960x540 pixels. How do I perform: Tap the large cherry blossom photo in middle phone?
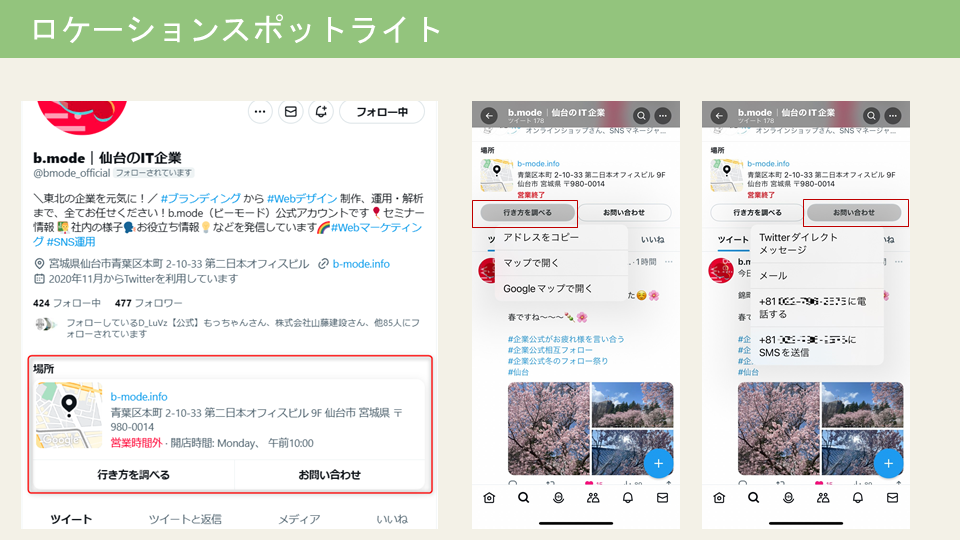(x=548, y=429)
